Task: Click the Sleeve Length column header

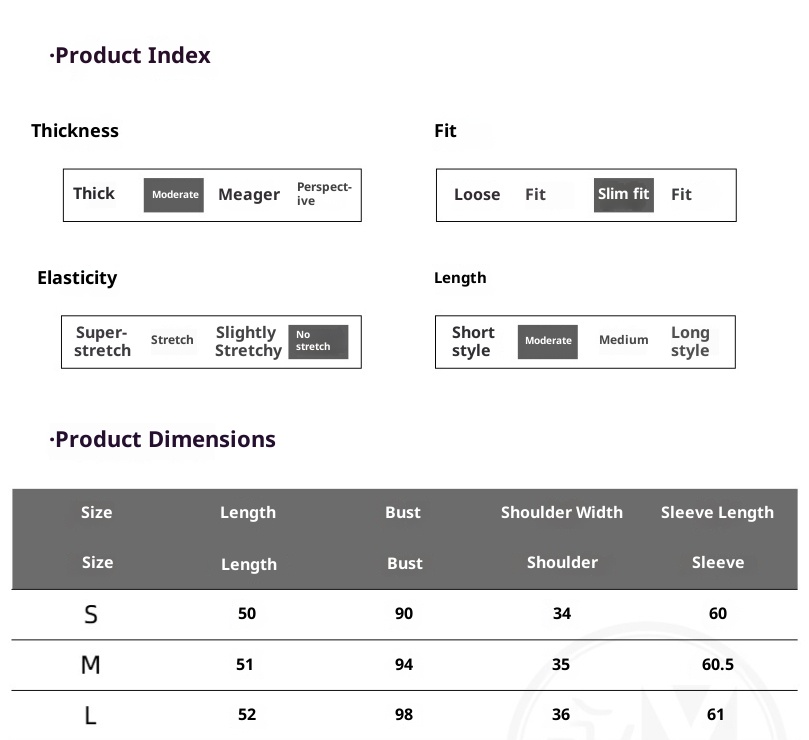Action: pyautogui.click(x=717, y=512)
